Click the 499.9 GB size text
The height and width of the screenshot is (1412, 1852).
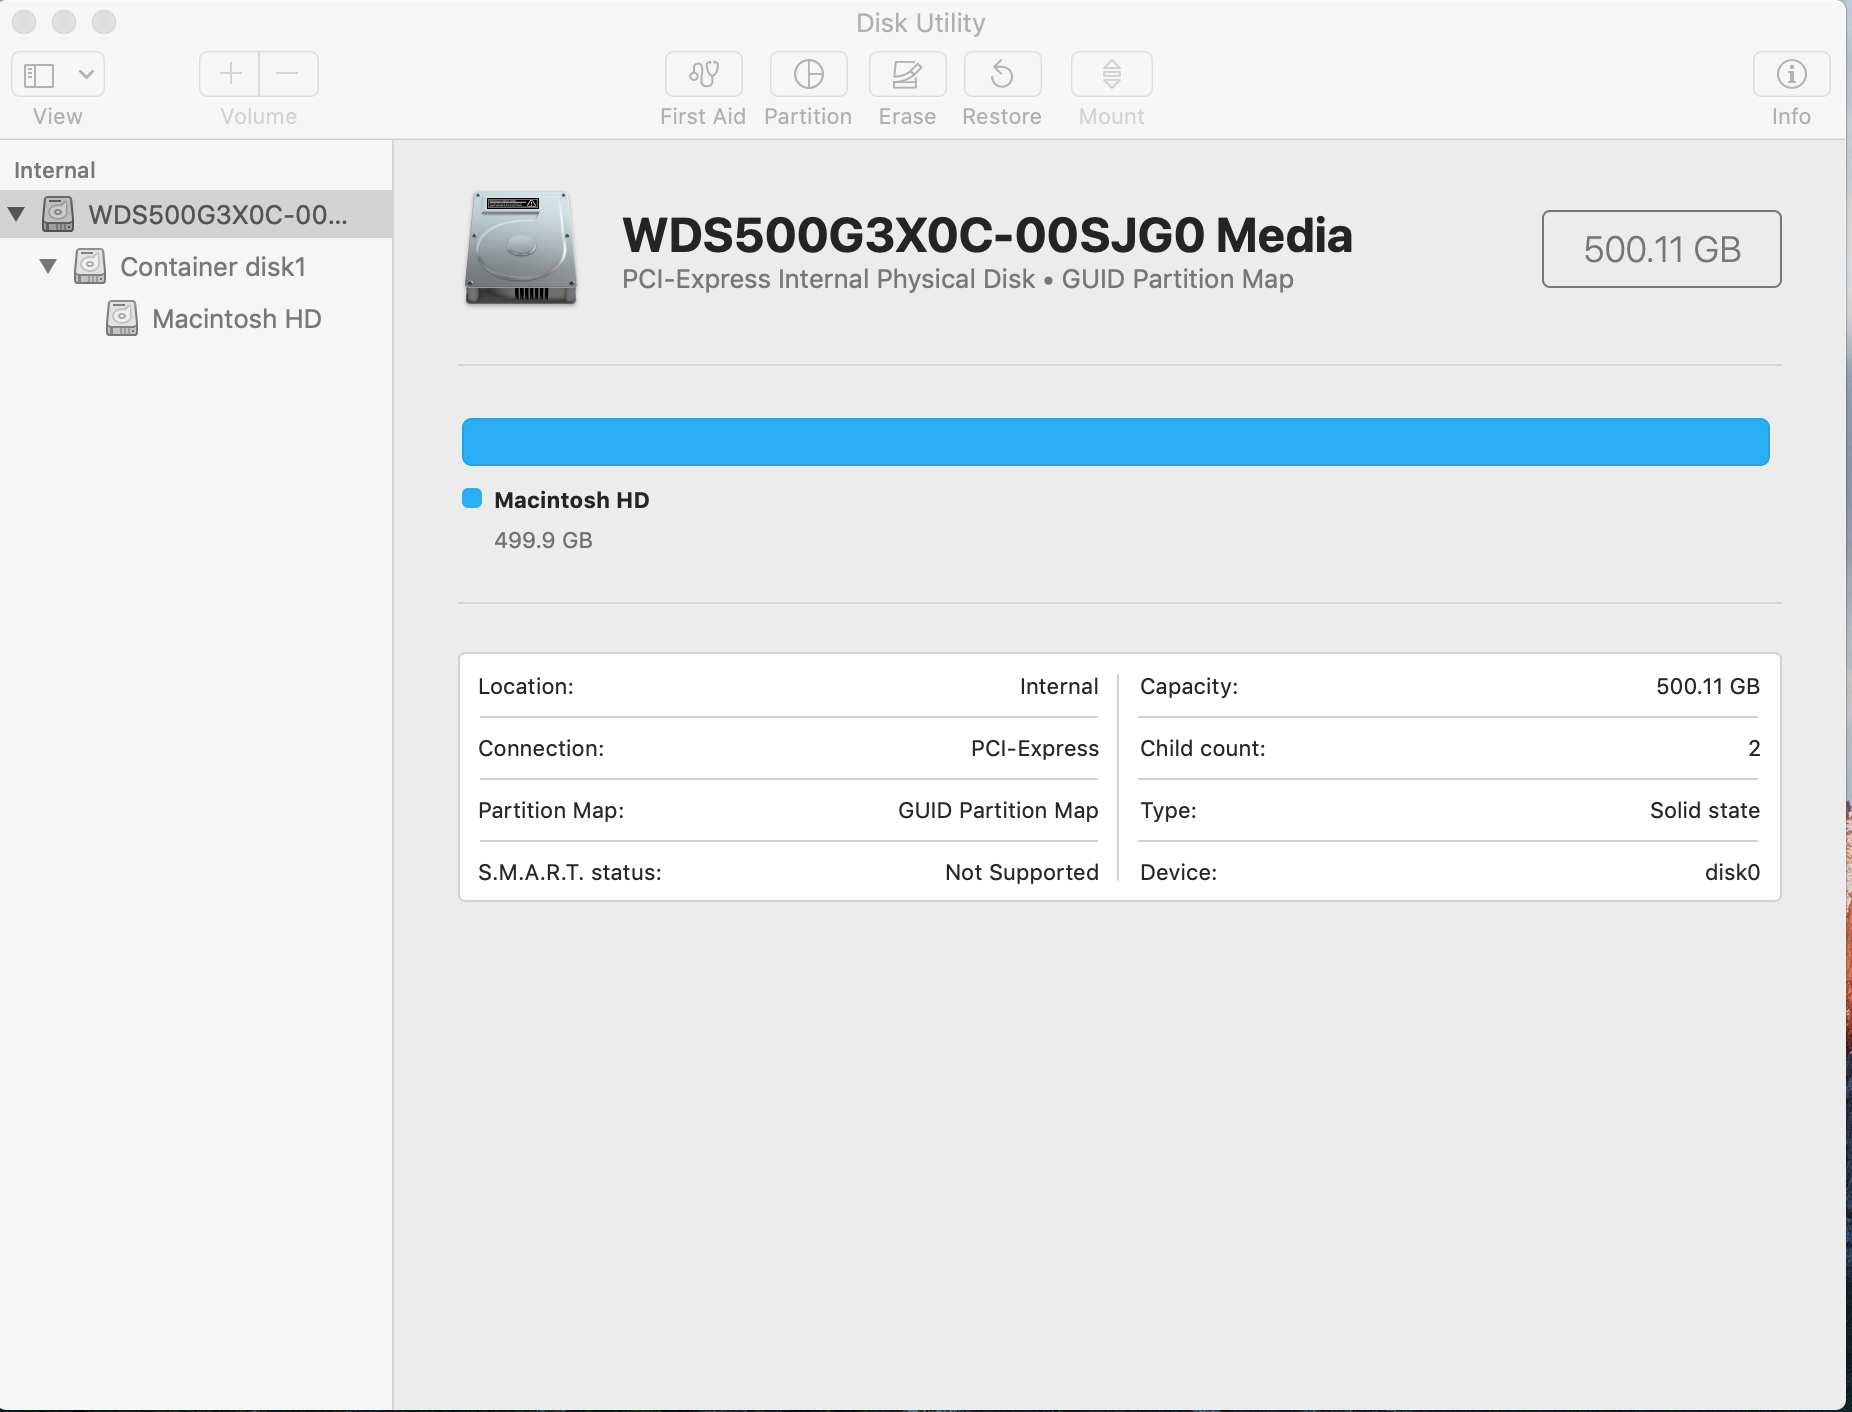[x=543, y=540]
